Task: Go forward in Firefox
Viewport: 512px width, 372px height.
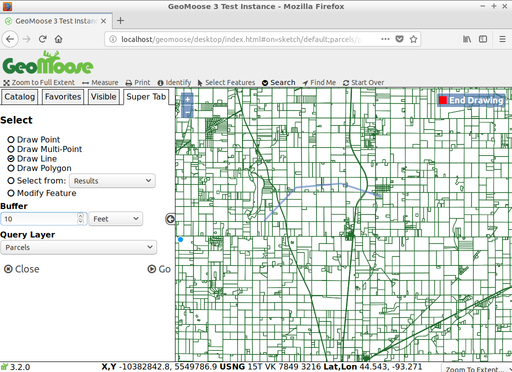Action: point(26,39)
